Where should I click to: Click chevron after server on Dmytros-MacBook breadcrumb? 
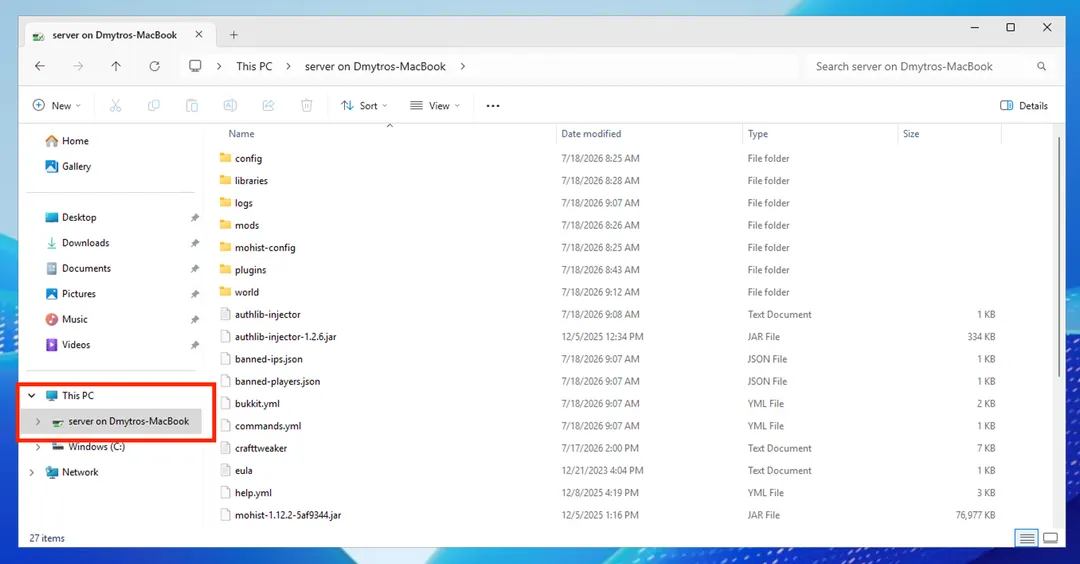463,66
